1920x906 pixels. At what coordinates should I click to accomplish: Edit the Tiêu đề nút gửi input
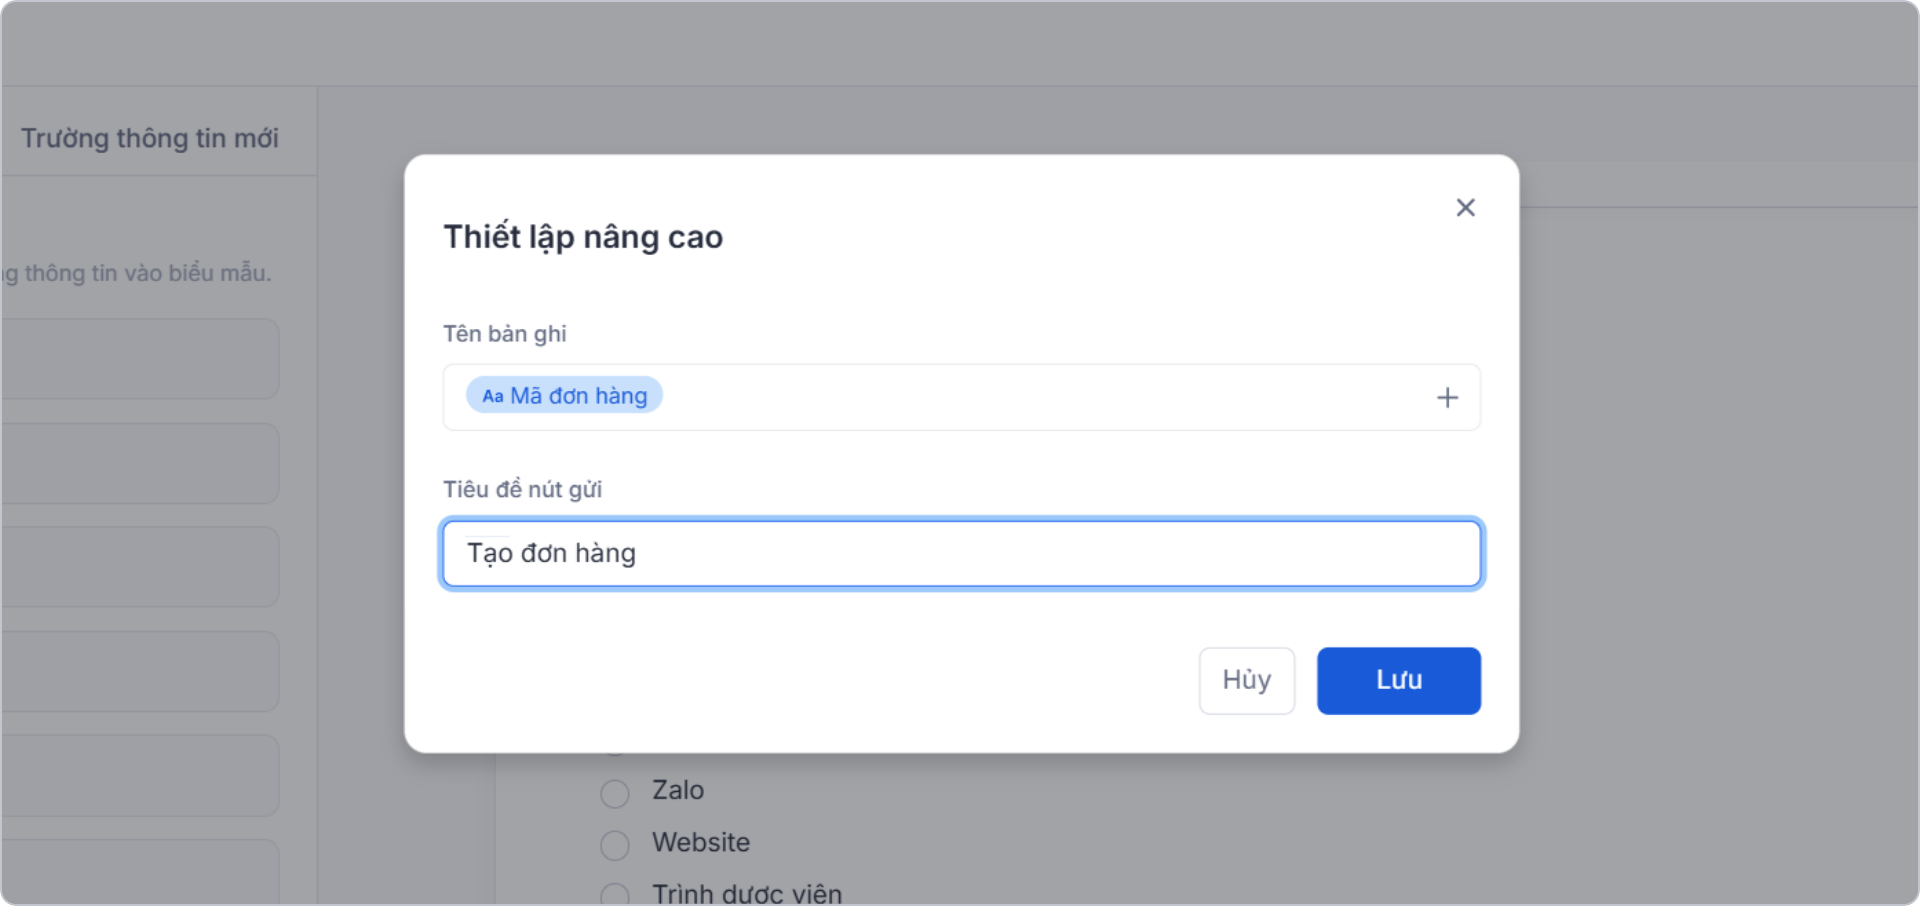(961, 553)
